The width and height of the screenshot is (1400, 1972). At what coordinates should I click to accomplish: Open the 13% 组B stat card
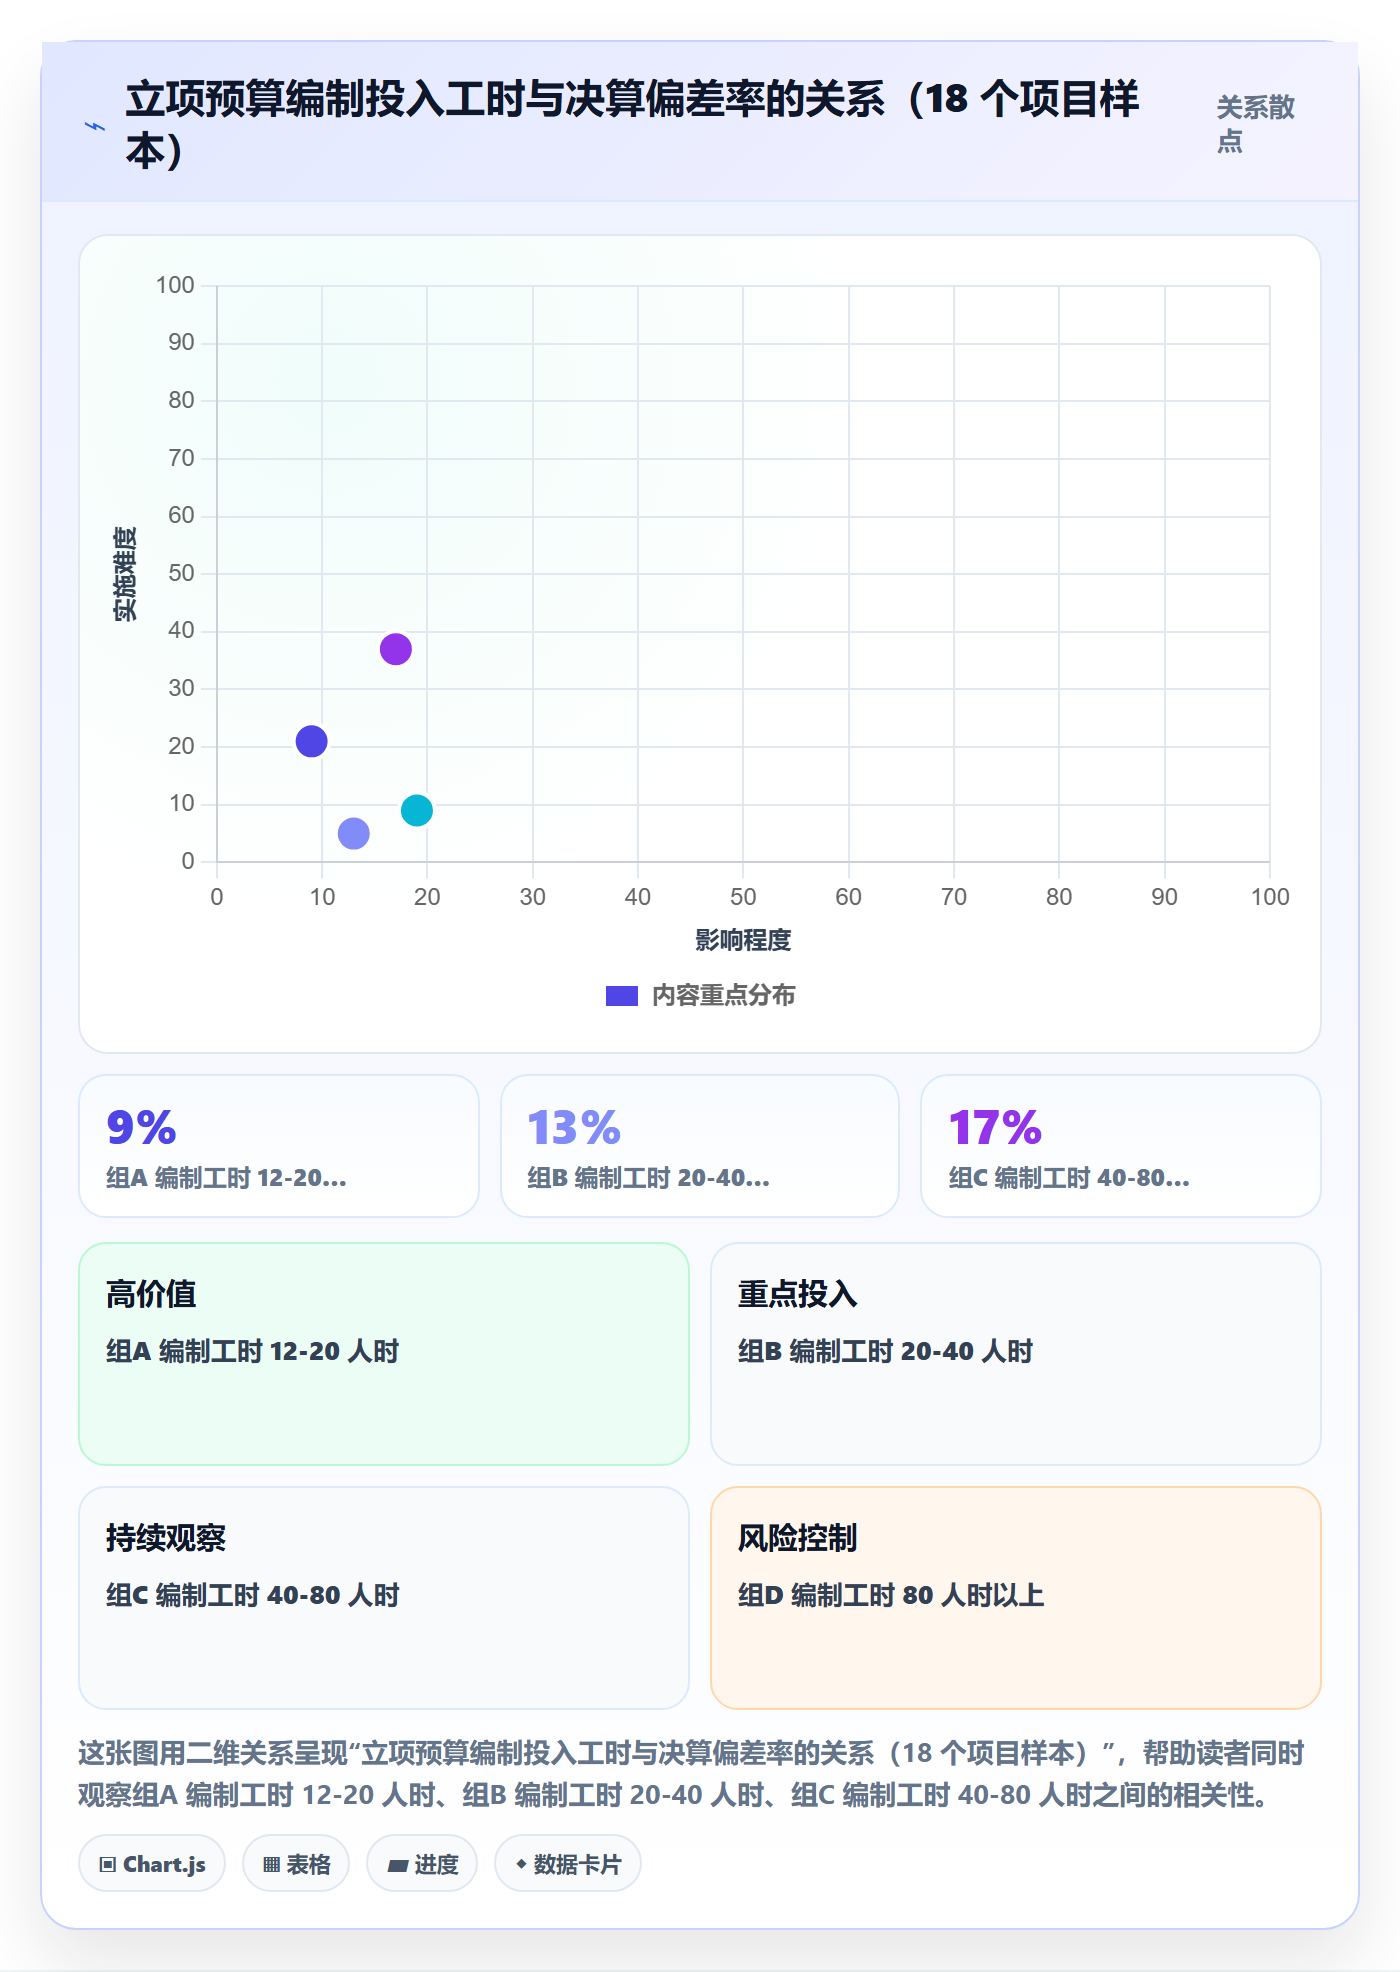tap(700, 1146)
